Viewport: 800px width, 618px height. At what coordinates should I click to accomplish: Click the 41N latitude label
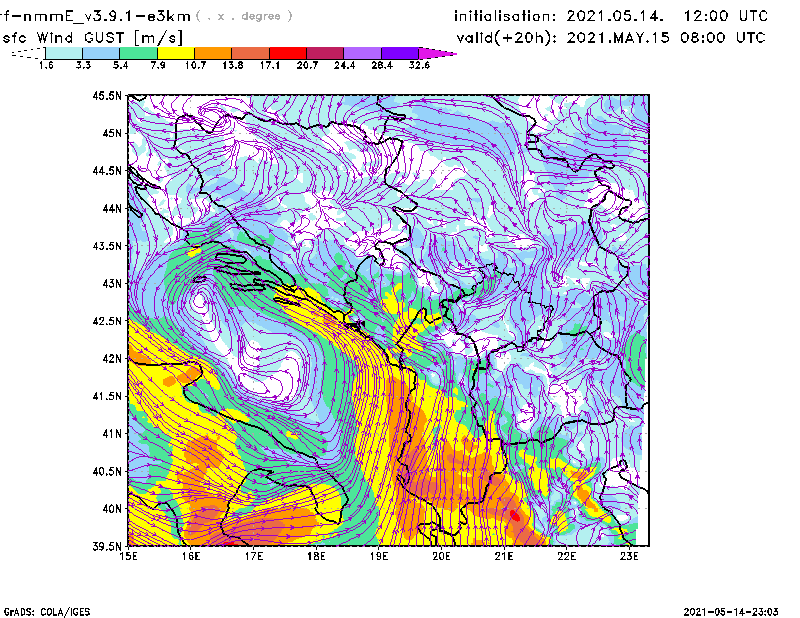coord(112,434)
